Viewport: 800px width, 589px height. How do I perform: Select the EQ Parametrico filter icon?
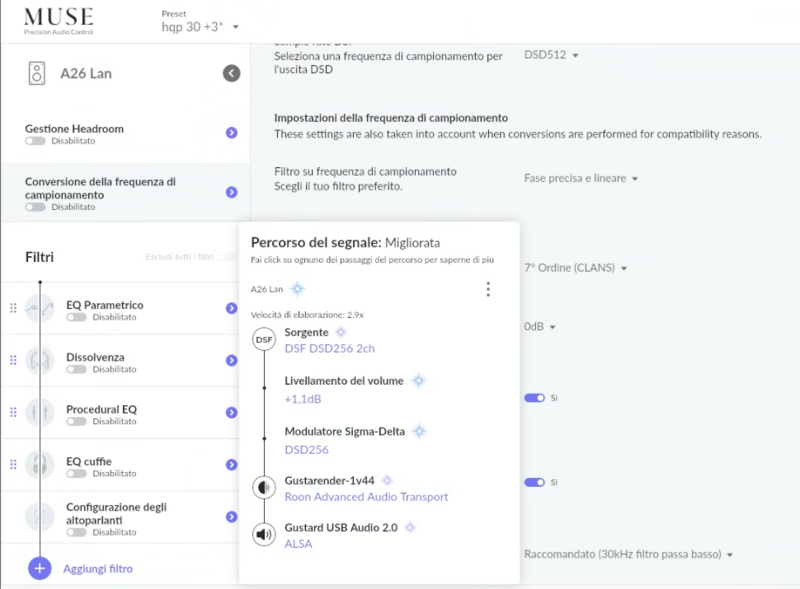click(x=42, y=305)
